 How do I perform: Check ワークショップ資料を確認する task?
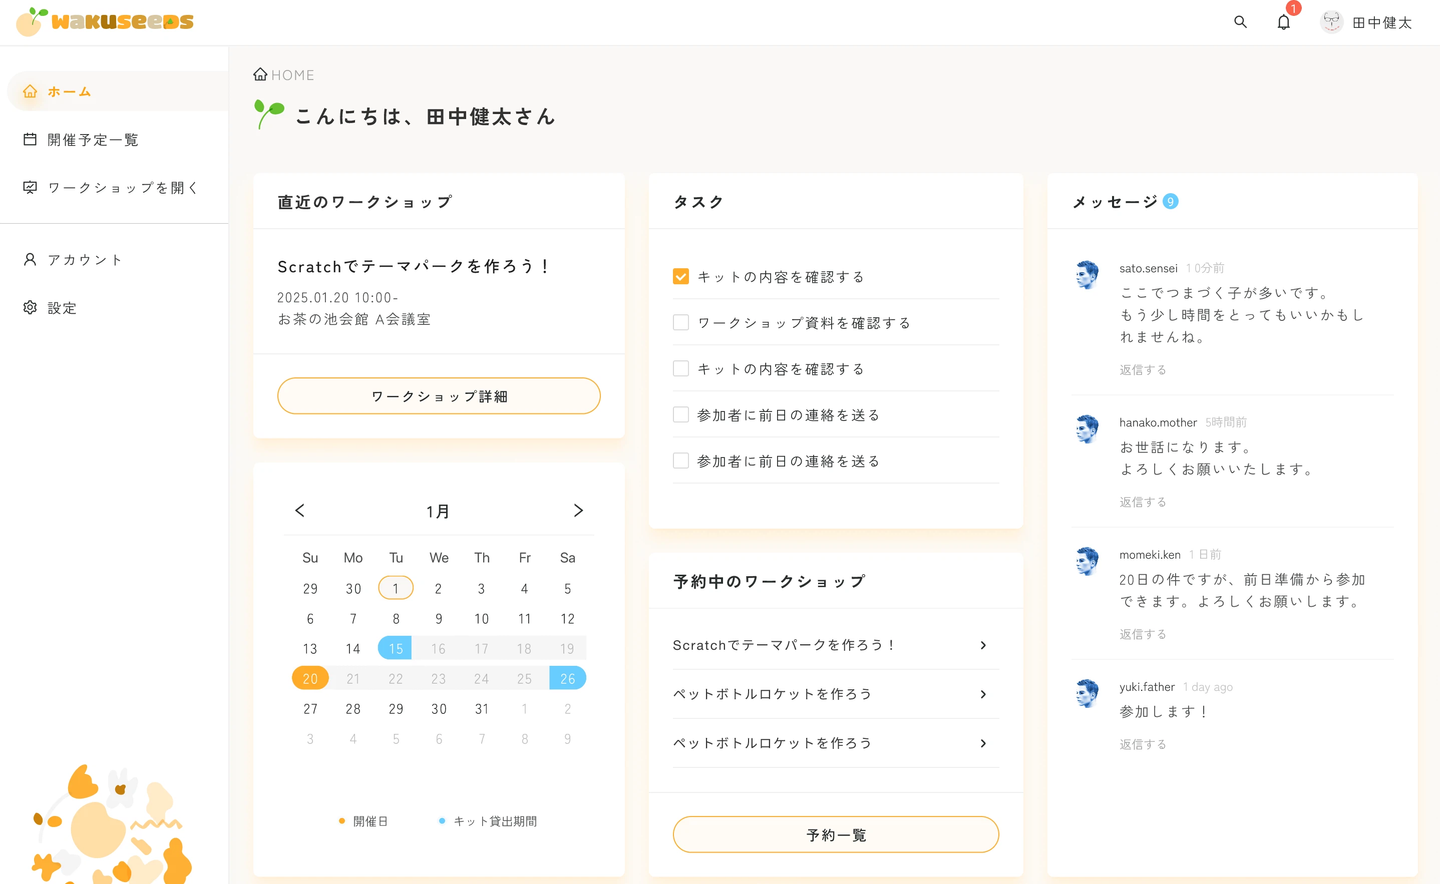point(681,323)
